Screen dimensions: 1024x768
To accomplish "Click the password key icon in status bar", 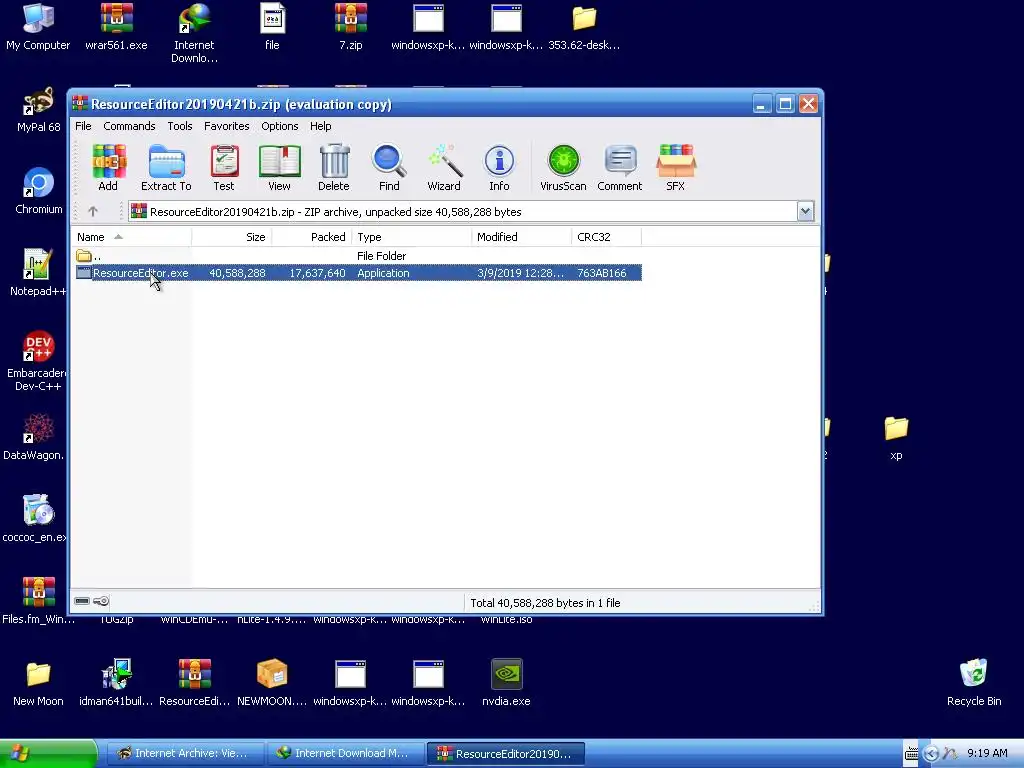I will click(x=101, y=601).
